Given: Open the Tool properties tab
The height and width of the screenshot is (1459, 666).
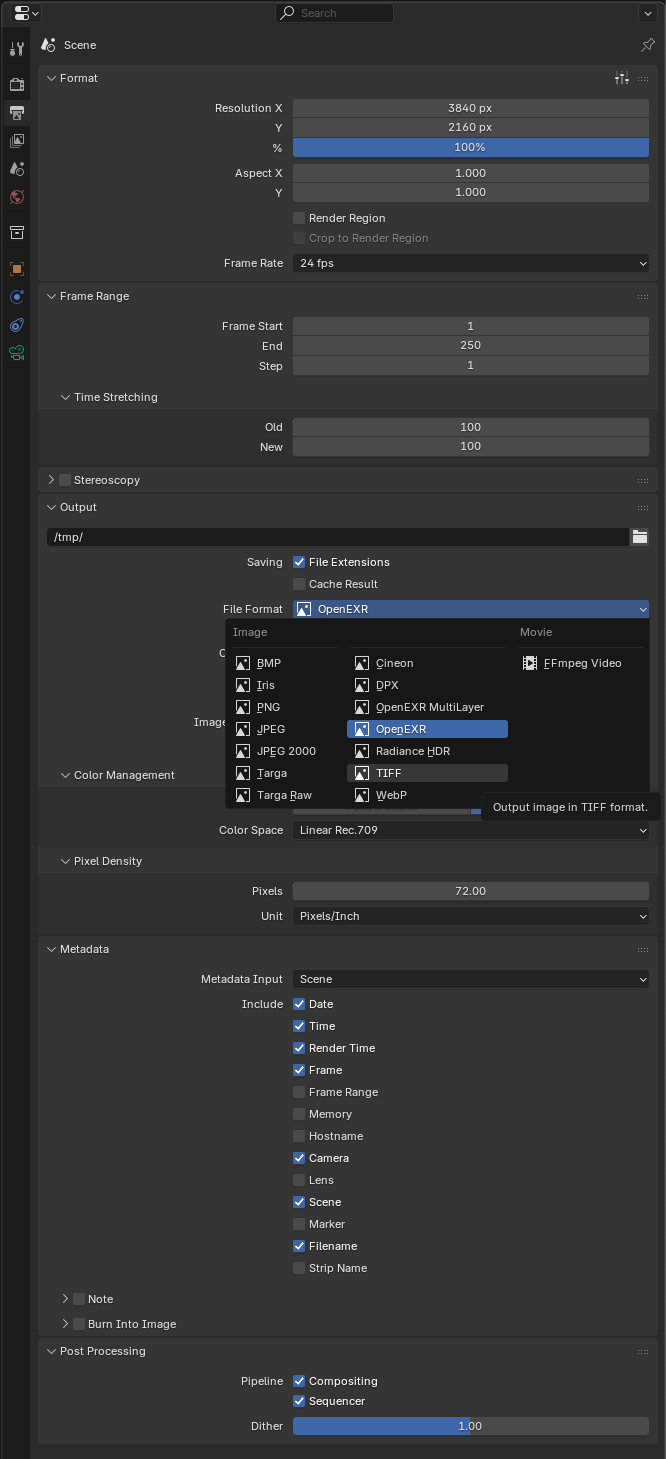Looking at the screenshot, I should (17, 49).
